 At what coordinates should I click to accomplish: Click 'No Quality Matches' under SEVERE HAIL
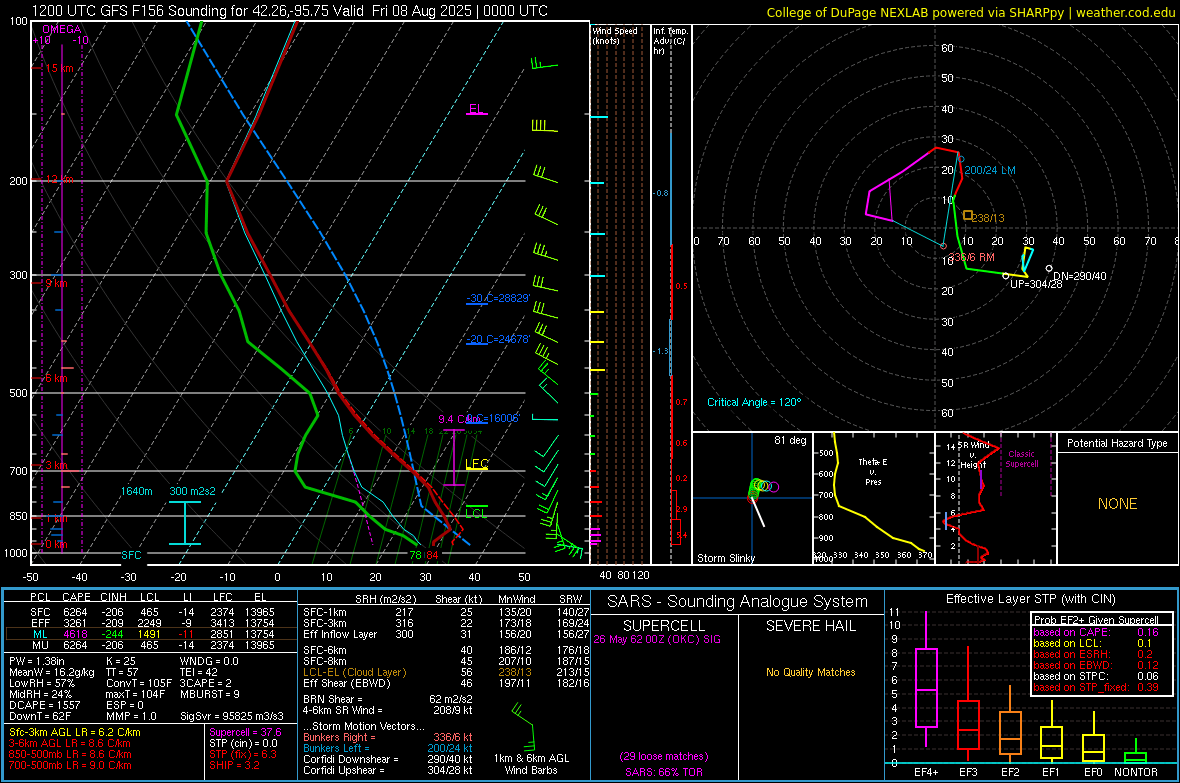pyautogui.click(x=810, y=672)
